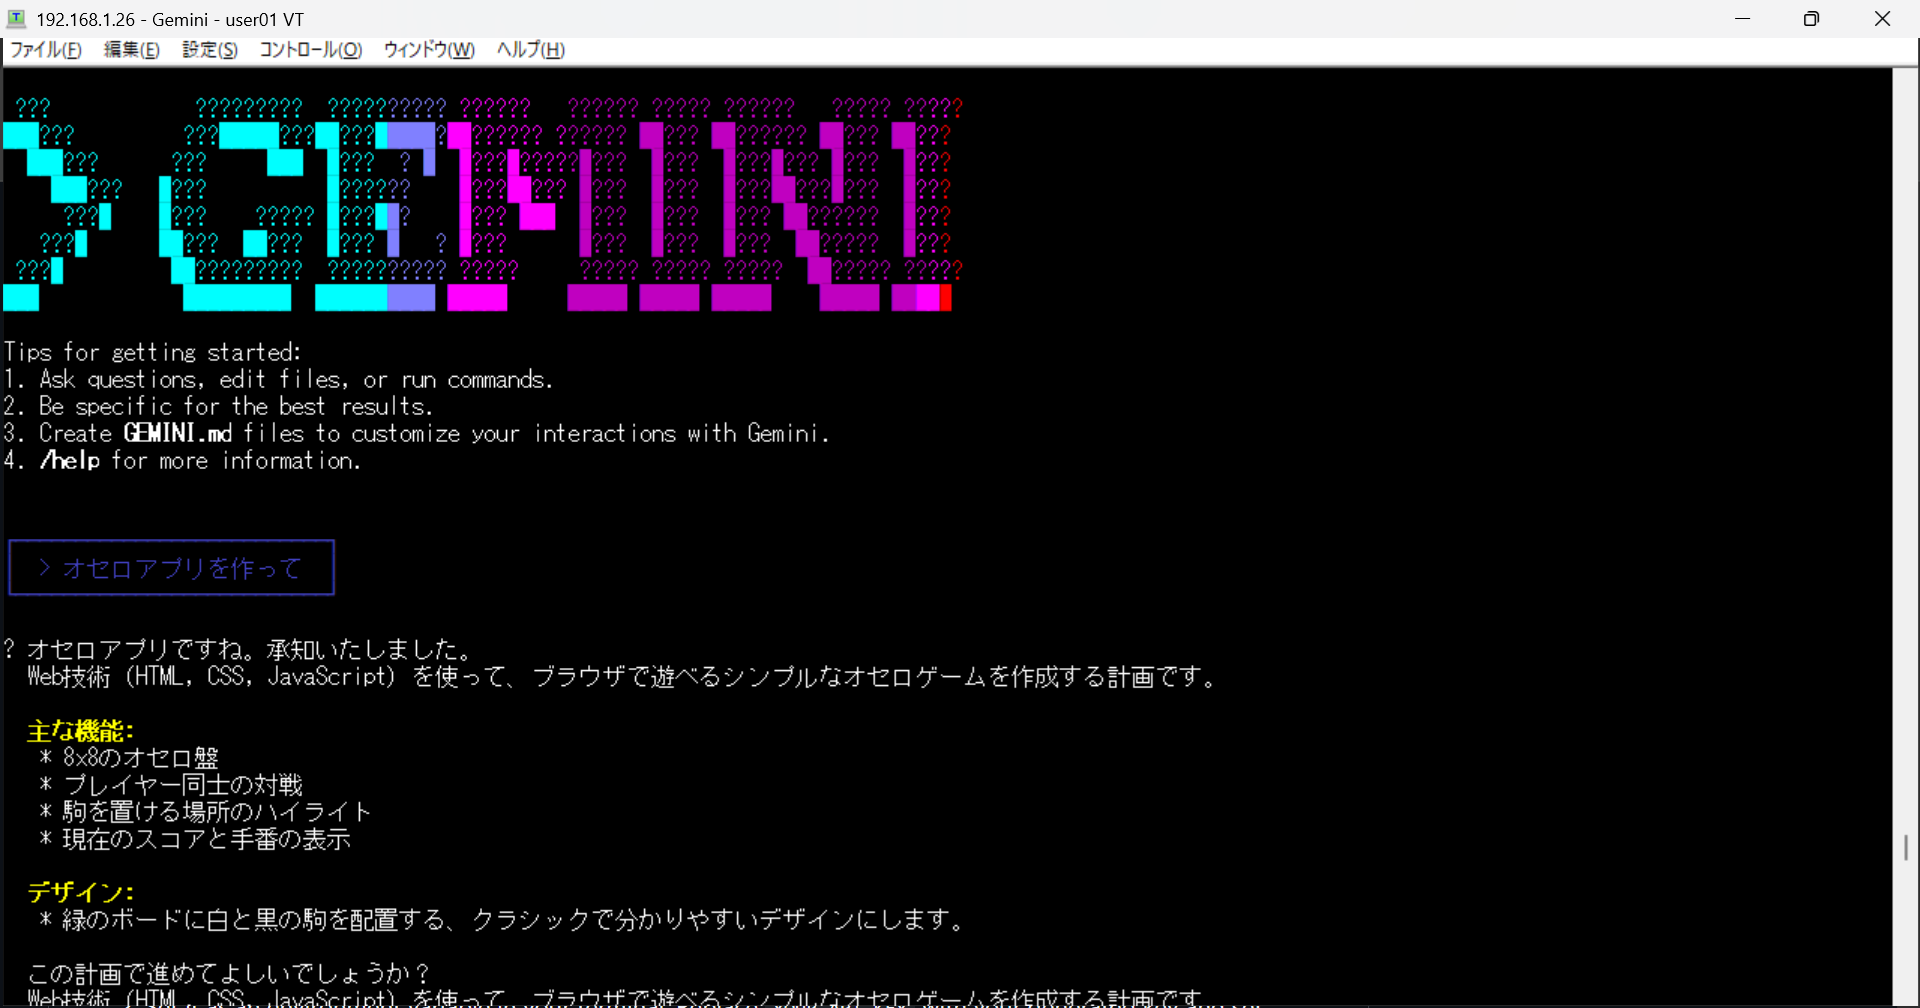
Task: Click the line 'オセロアプリですね。承知いたしました。'
Action: (x=248, y=650)
